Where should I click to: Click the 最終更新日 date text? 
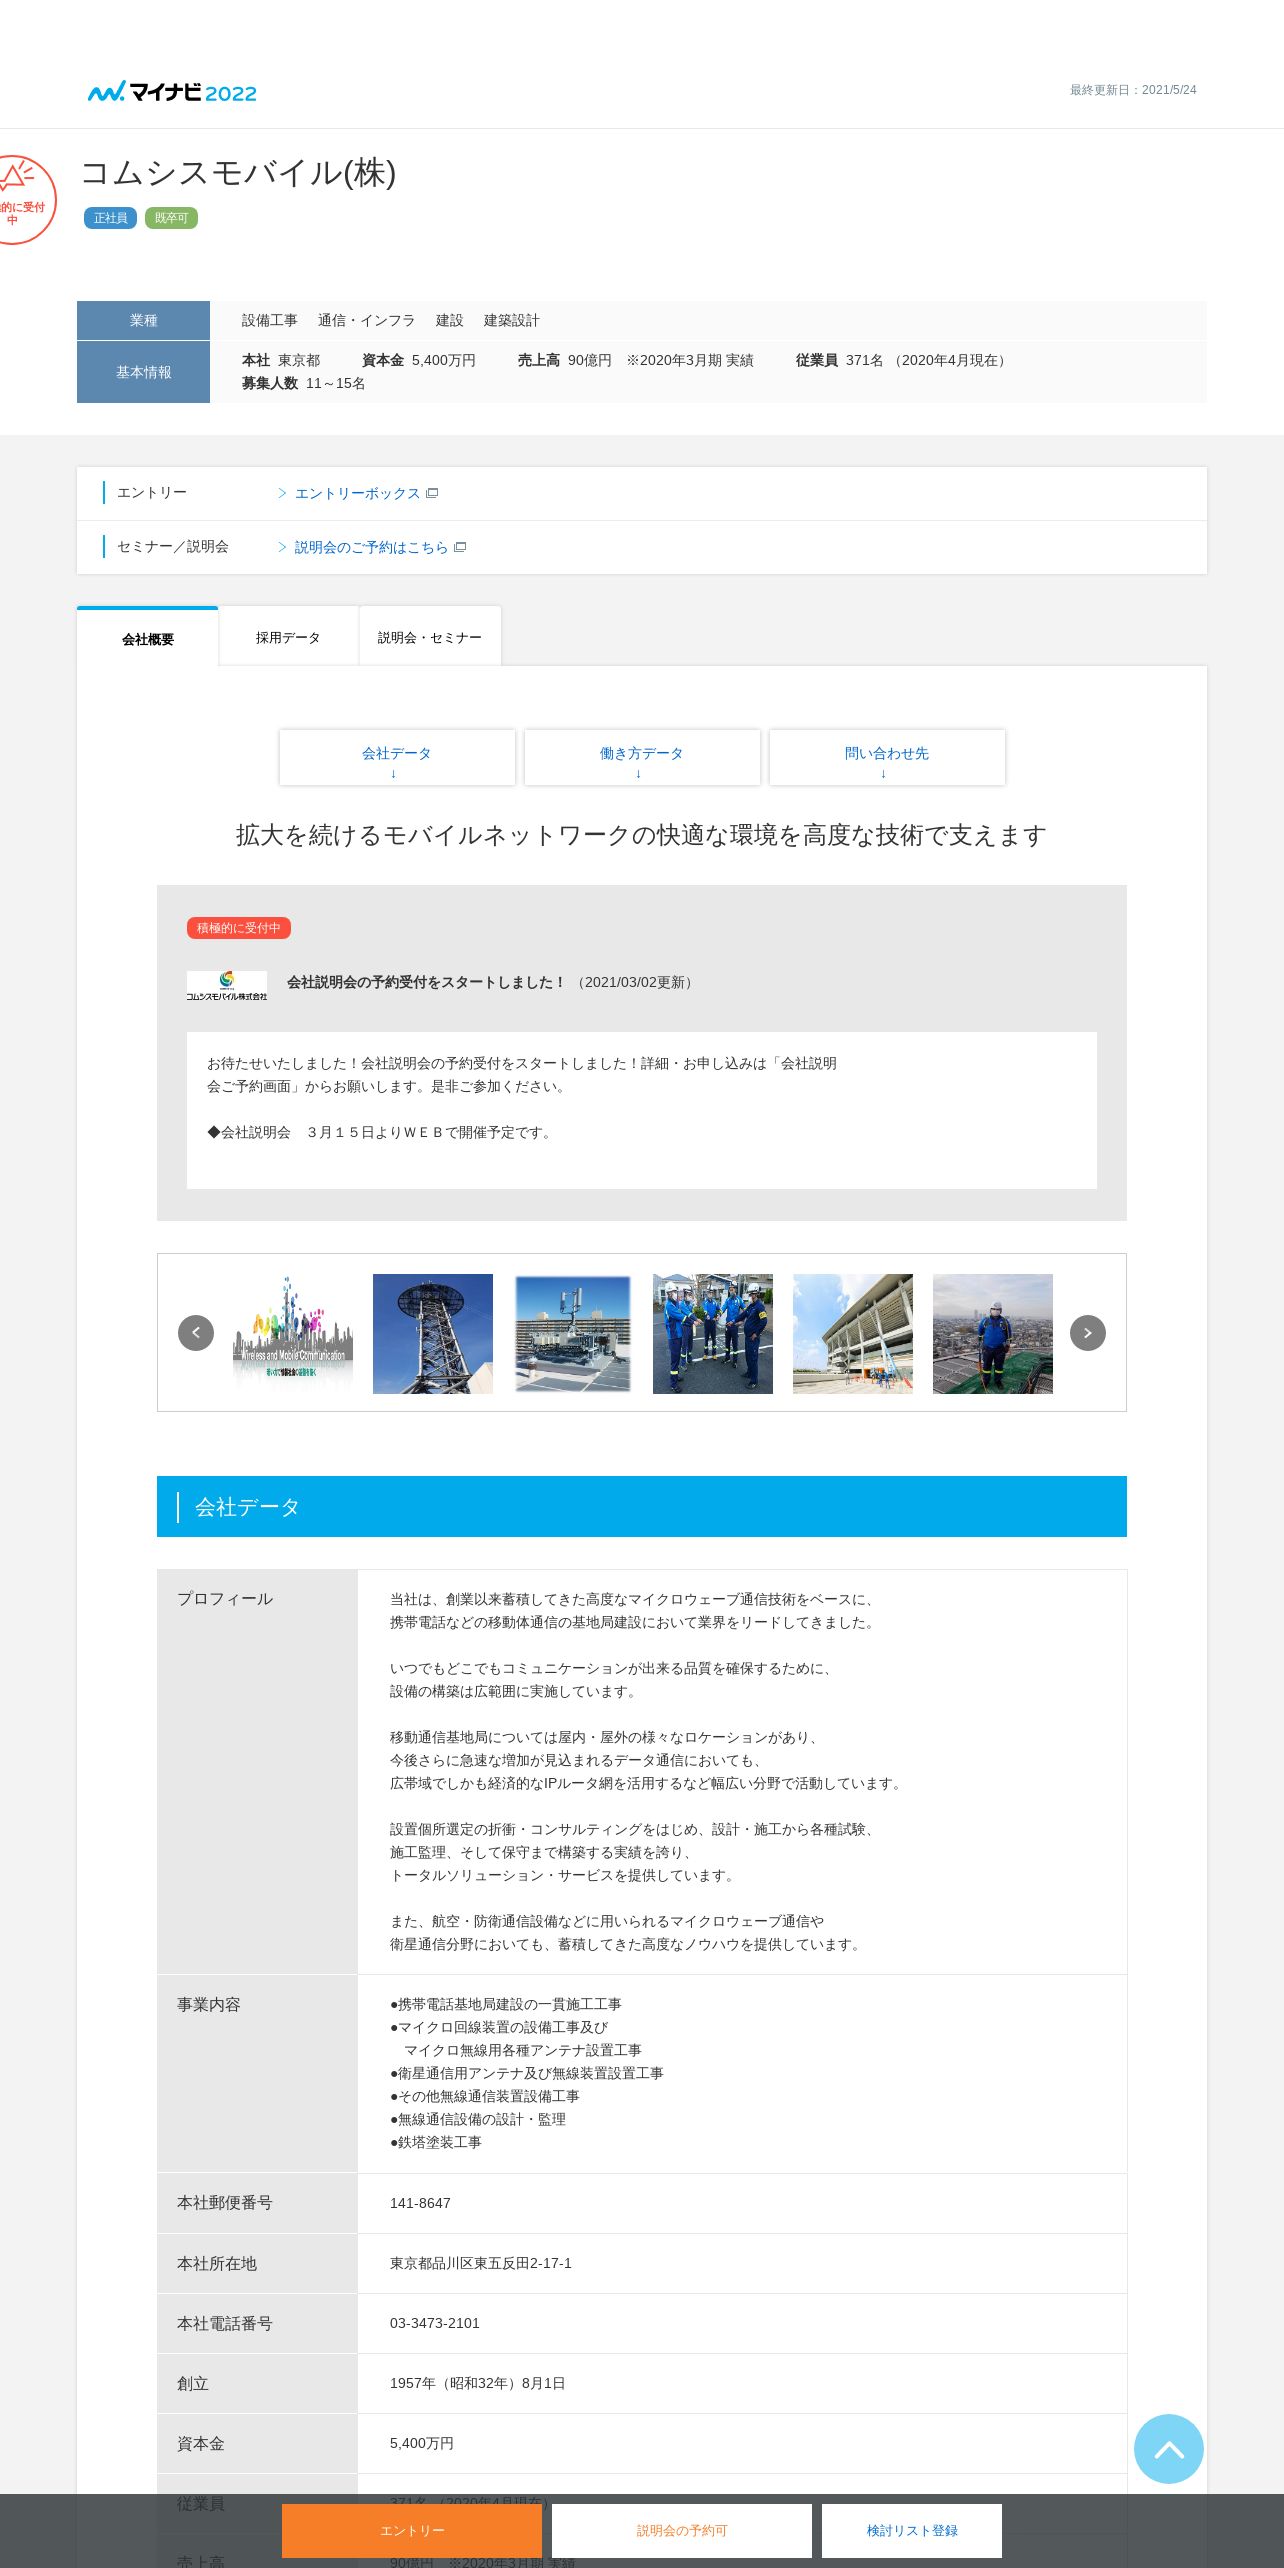pos(1133,90)
